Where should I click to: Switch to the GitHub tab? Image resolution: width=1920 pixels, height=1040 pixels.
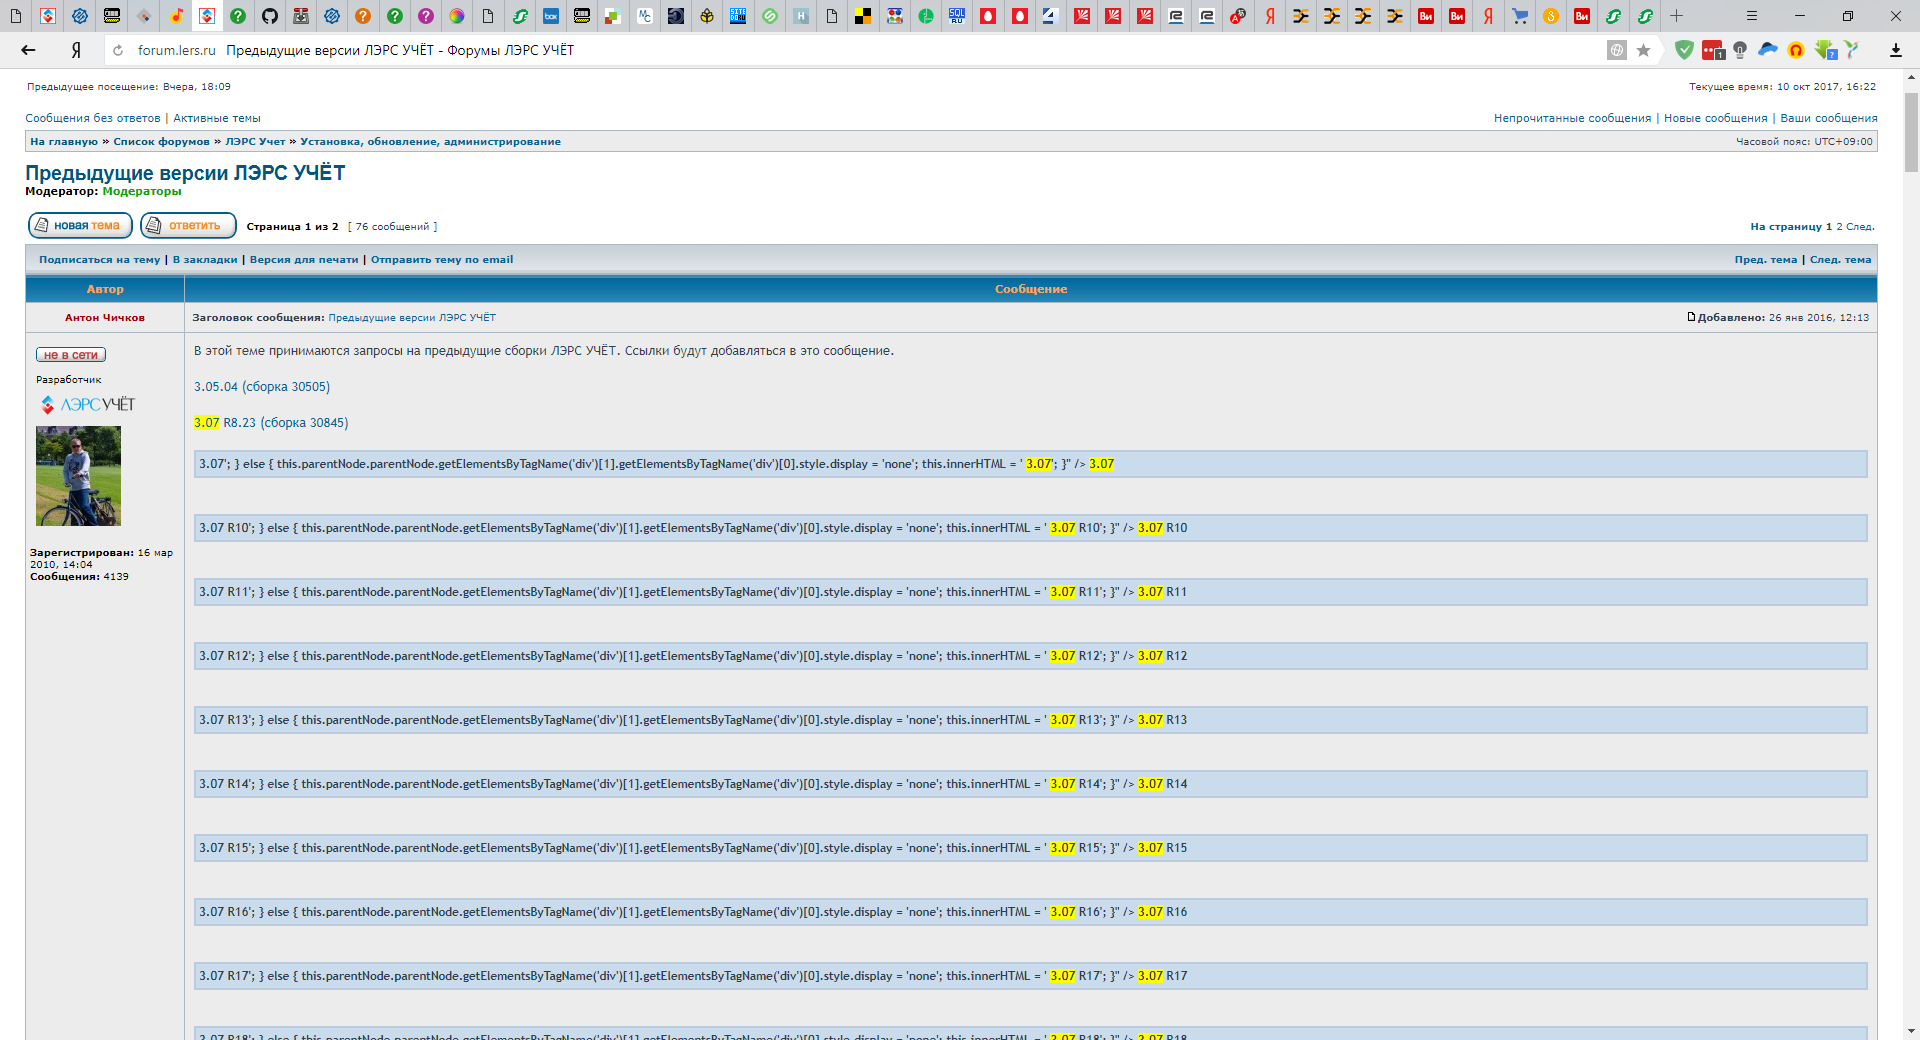click(x=270, y=16)
